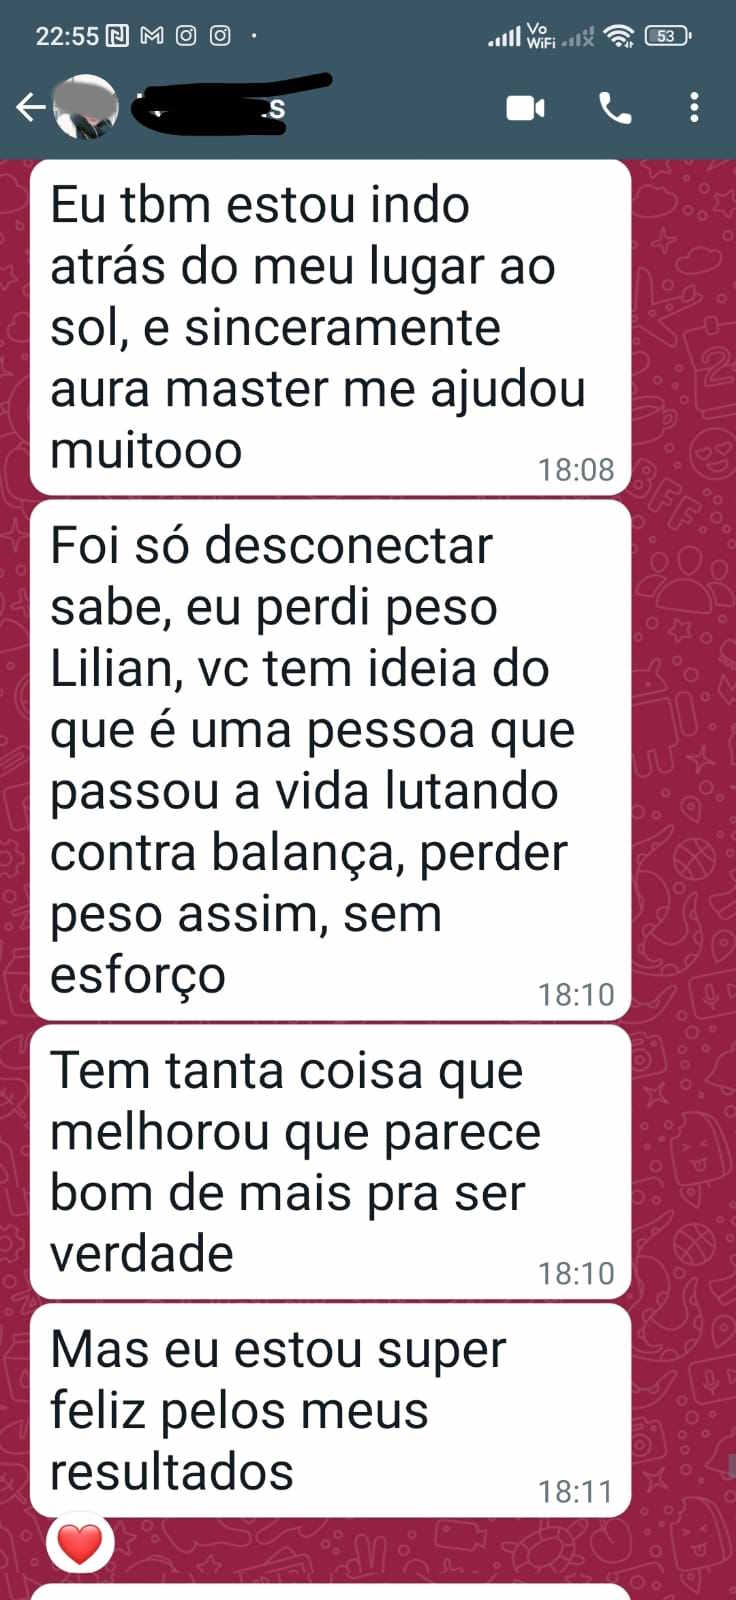Tap the NFC icon in status bar
736x1600 pixels.
(118, 36)
